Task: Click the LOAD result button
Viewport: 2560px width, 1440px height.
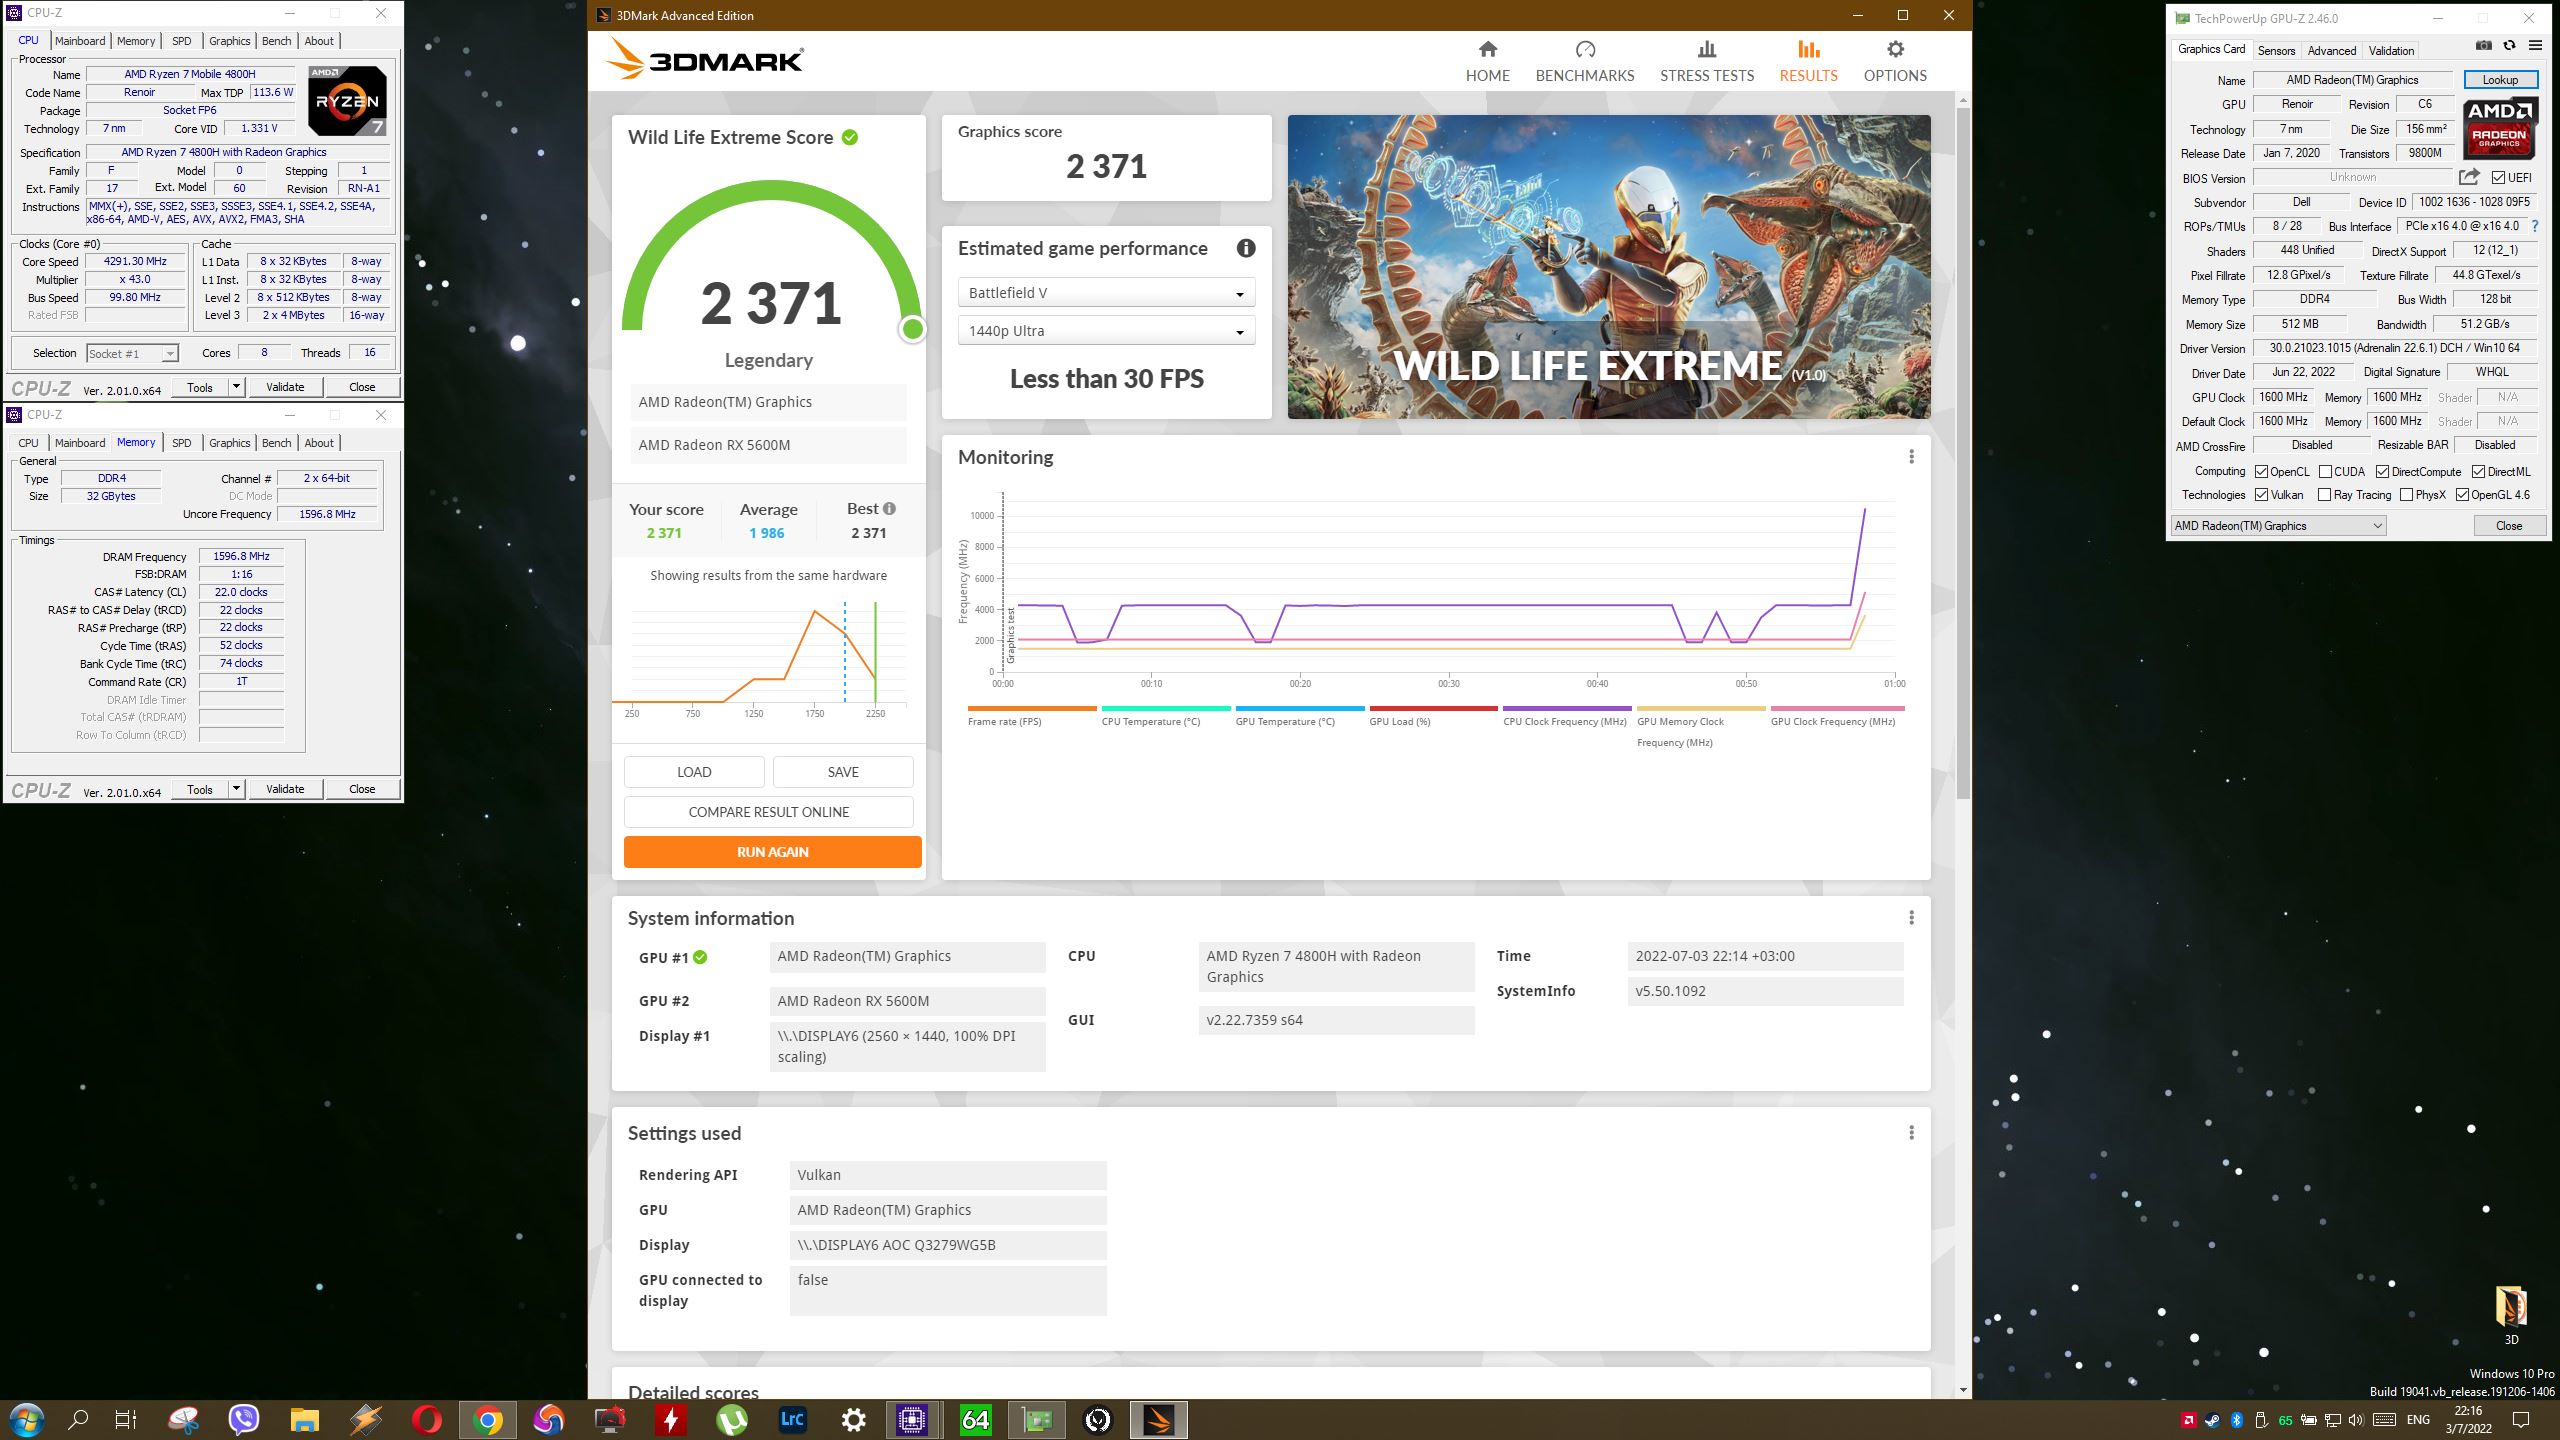Action: 694,772
